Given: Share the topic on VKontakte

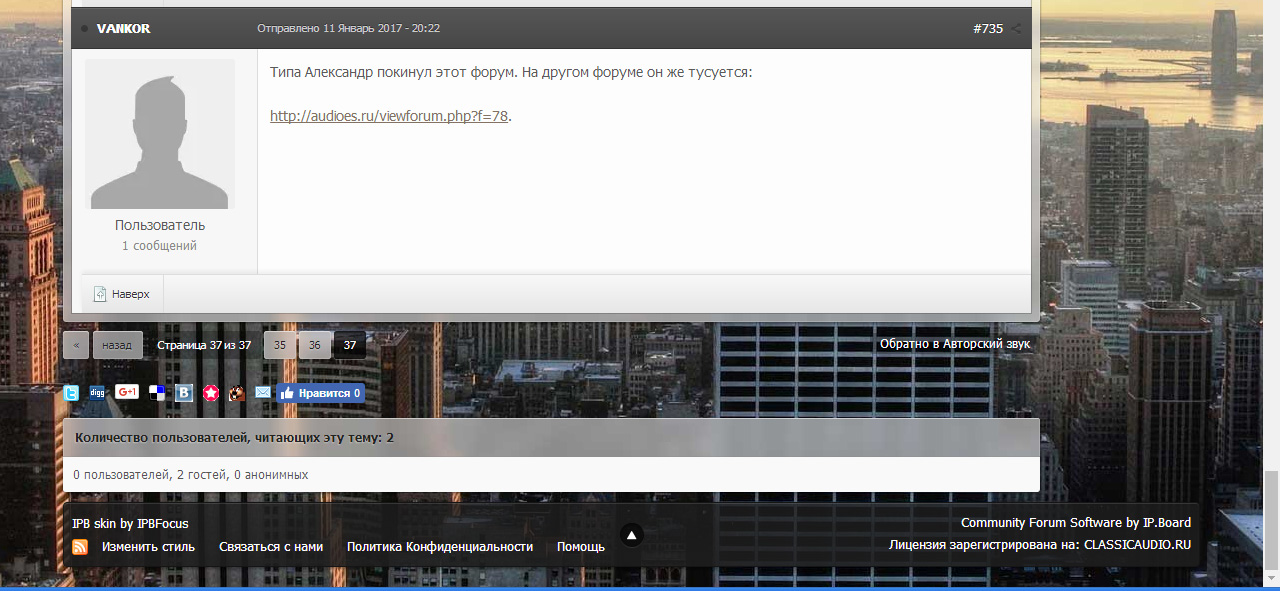Looking at the screenshot, I should tap(185, 393).
